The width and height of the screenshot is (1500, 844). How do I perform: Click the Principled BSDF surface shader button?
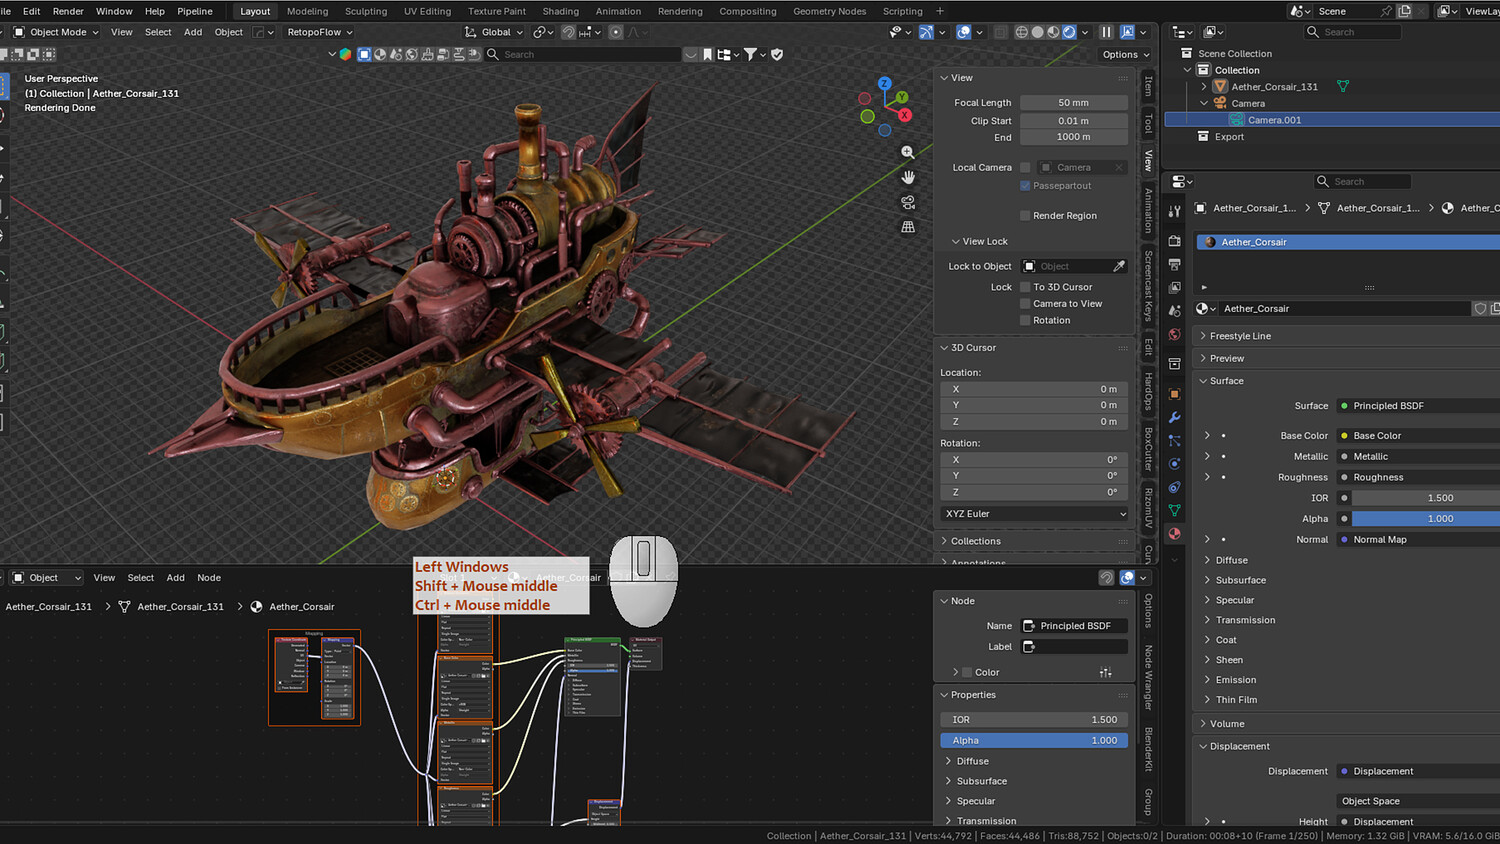pyautogui.click(x=1418, y=406)
